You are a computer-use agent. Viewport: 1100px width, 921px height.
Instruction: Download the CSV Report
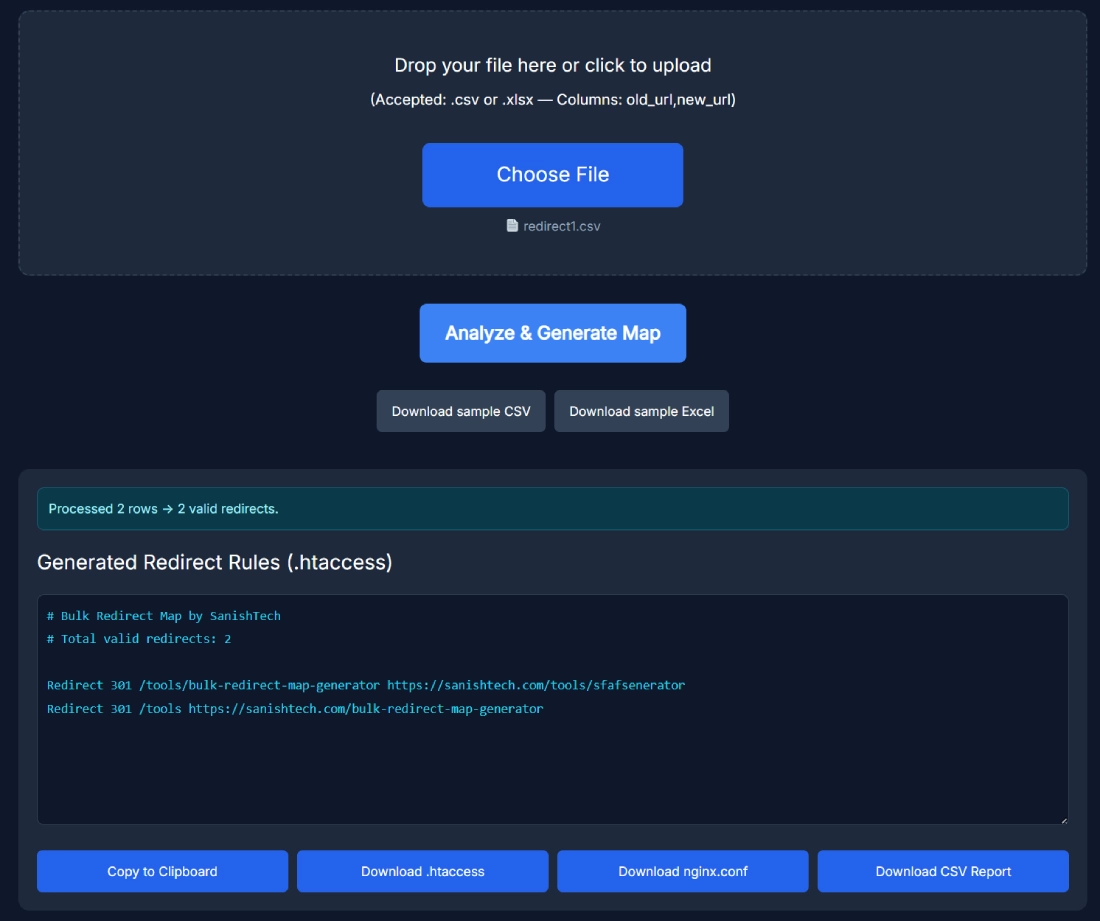pyautogui.click(x=942, y=870)
